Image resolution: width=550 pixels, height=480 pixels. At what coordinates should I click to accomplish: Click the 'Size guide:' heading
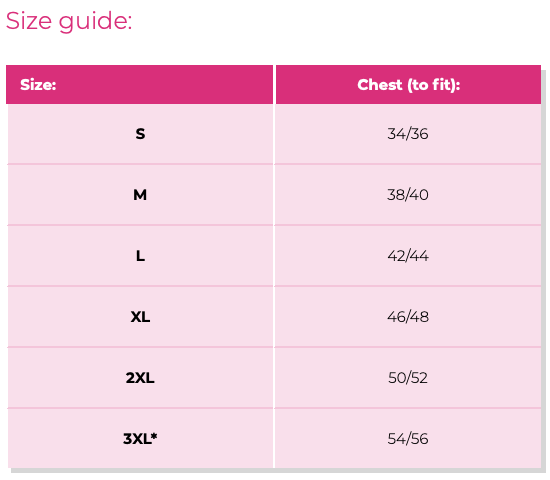[69, 21]
